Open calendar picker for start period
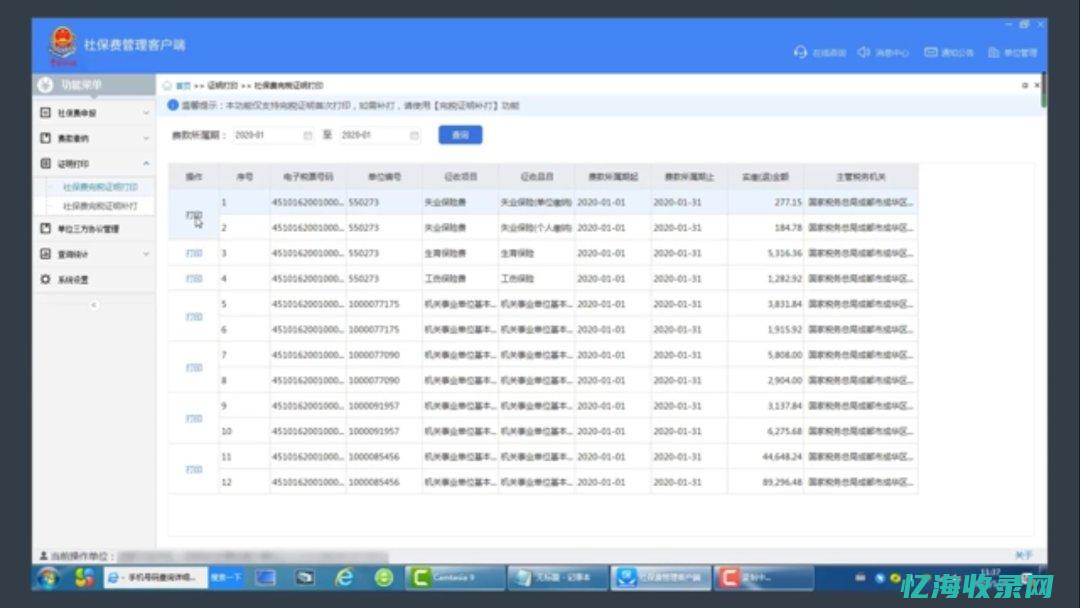The image size is (1080, 608). click(307, 135)
